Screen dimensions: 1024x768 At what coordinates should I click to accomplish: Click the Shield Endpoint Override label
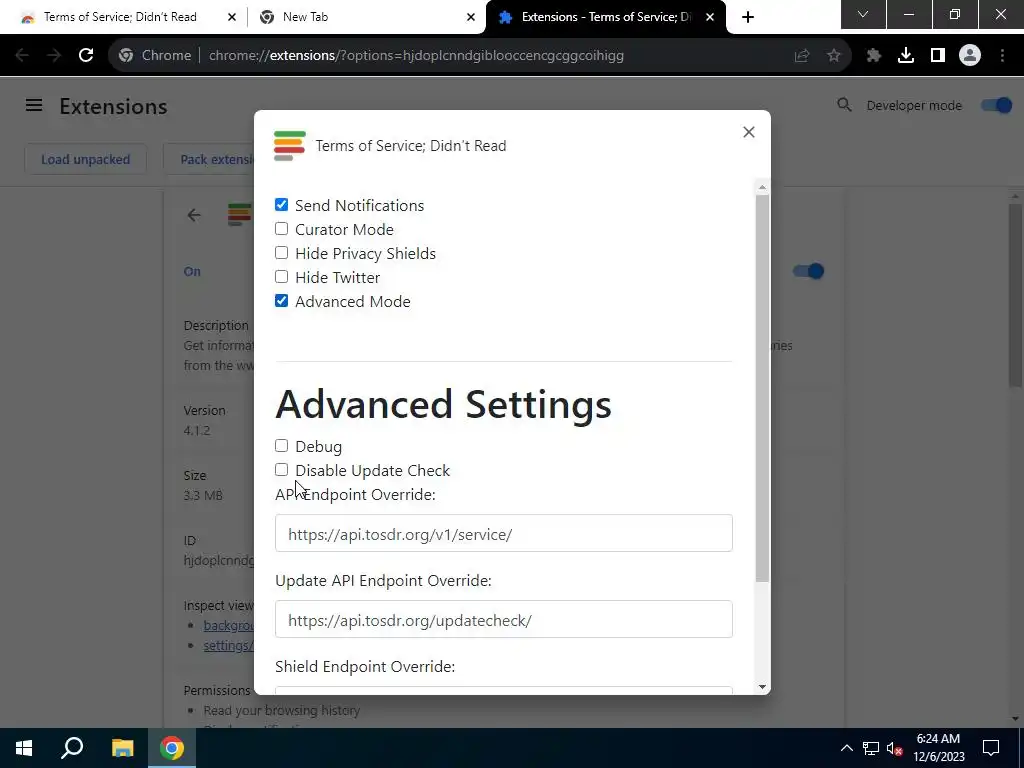365,666
